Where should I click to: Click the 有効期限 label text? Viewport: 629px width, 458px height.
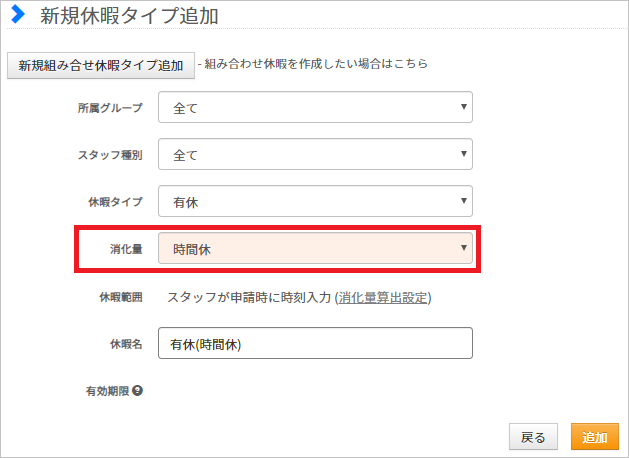(108, 391)
